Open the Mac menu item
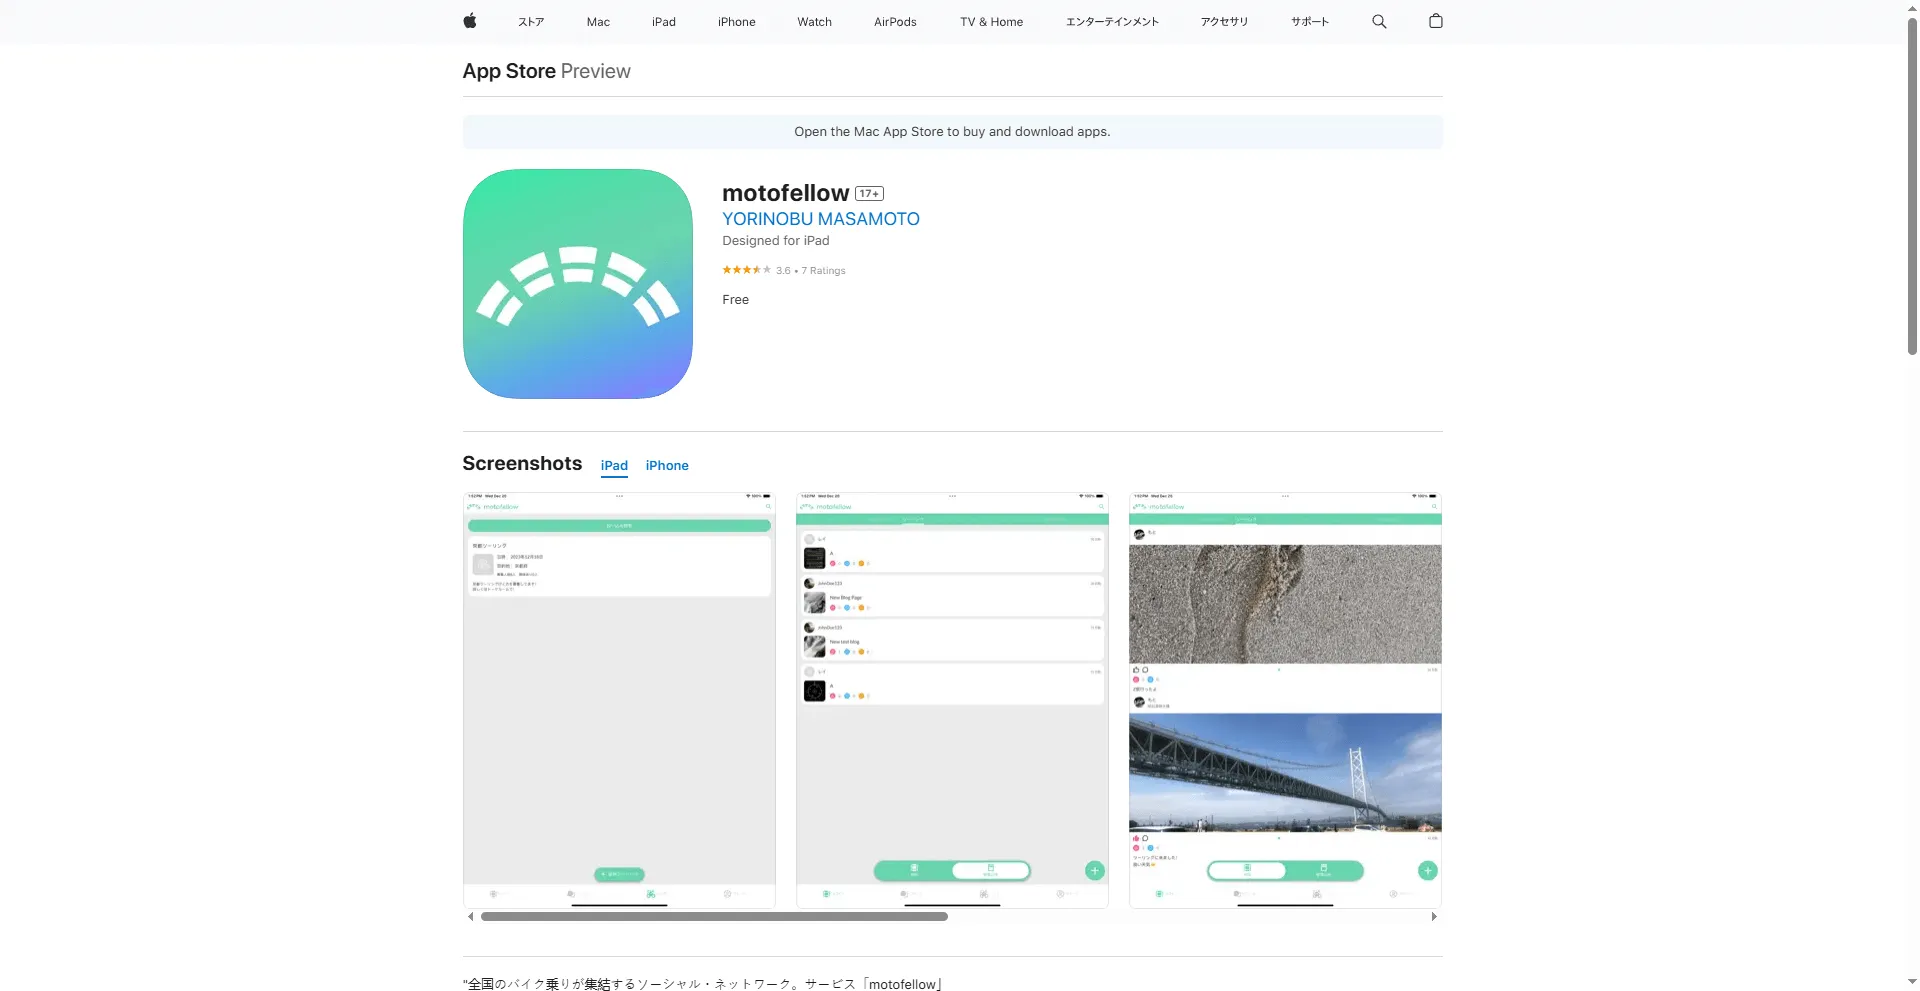Viewport: 1920px width, 991px height. click(598, 22)
